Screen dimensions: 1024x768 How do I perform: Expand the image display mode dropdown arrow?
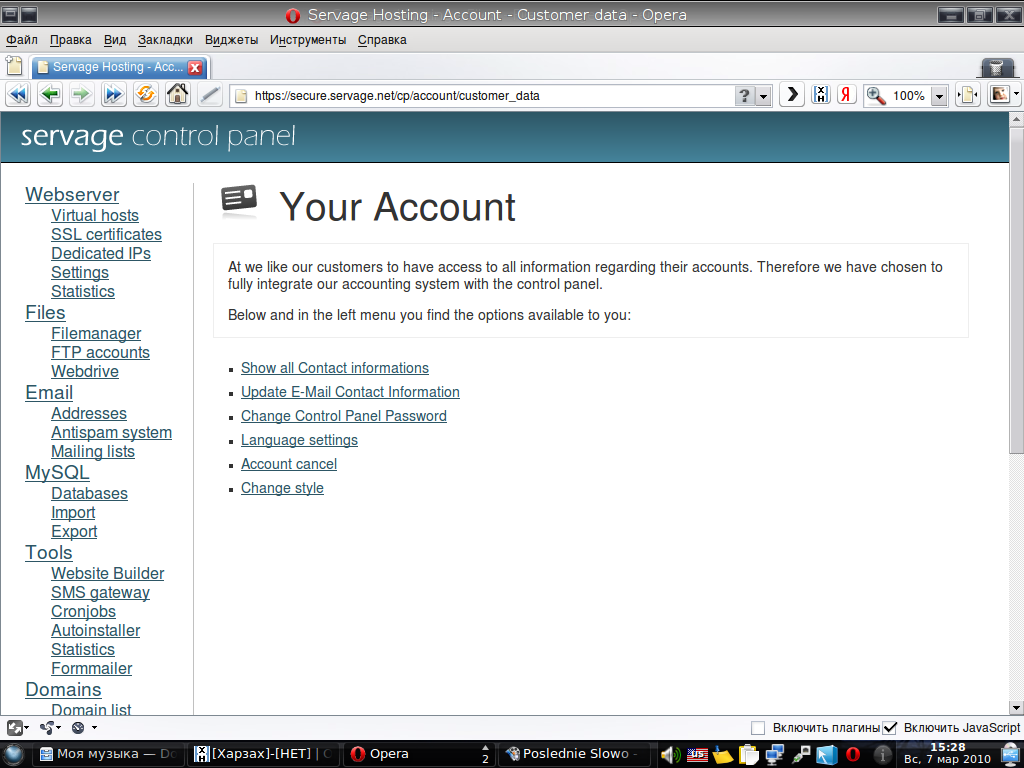tap(1017, 95)
